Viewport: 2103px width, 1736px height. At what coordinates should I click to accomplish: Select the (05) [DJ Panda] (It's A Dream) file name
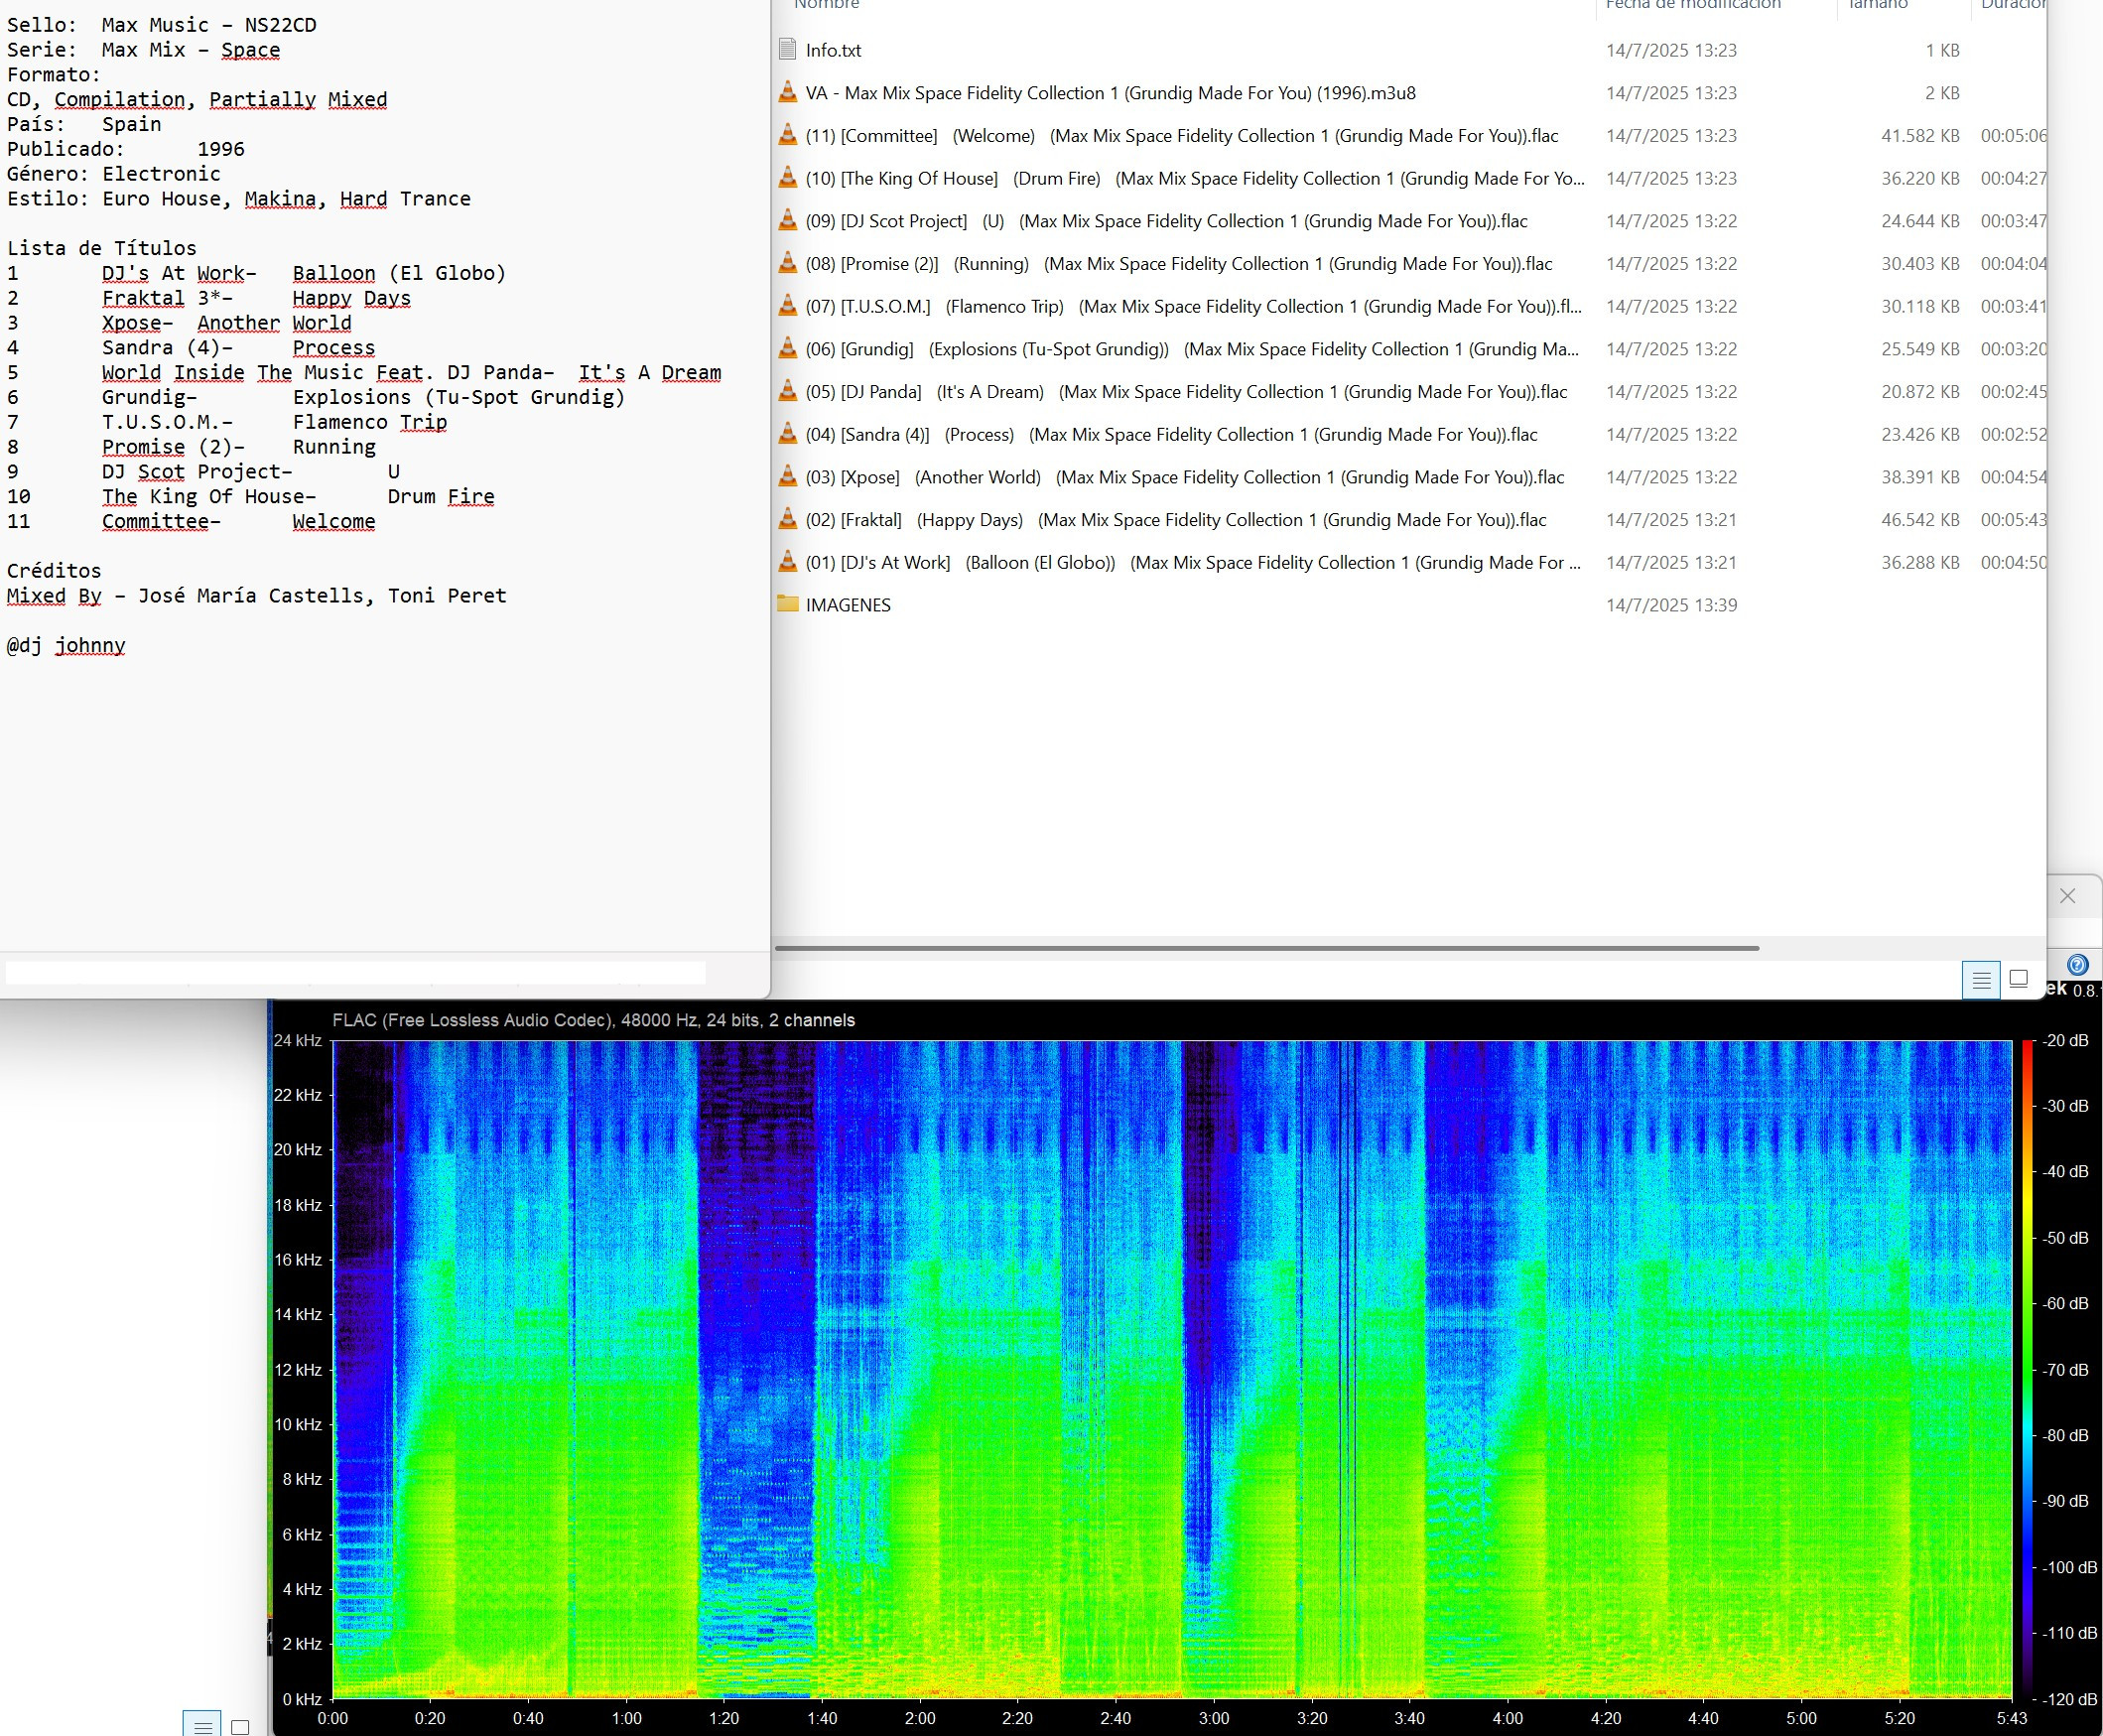pos(1186,392)
